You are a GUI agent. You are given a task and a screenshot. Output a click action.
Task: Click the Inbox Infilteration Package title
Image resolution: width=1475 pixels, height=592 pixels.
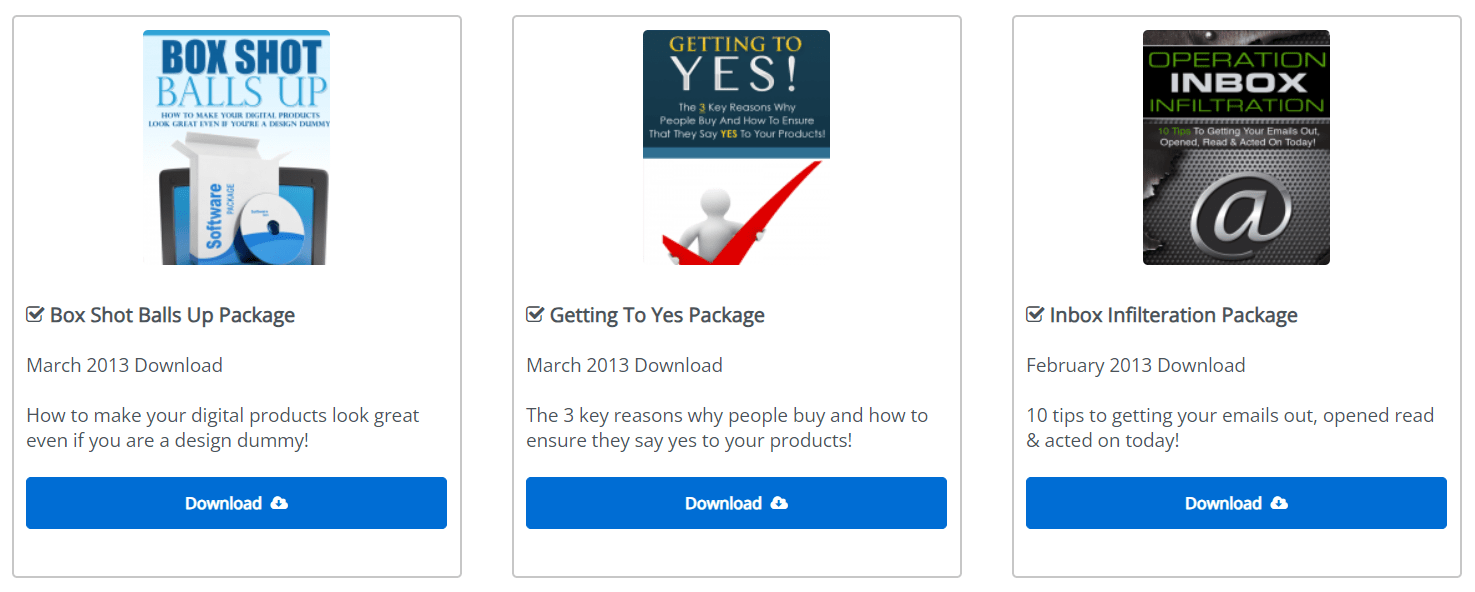coord(1173,315)
